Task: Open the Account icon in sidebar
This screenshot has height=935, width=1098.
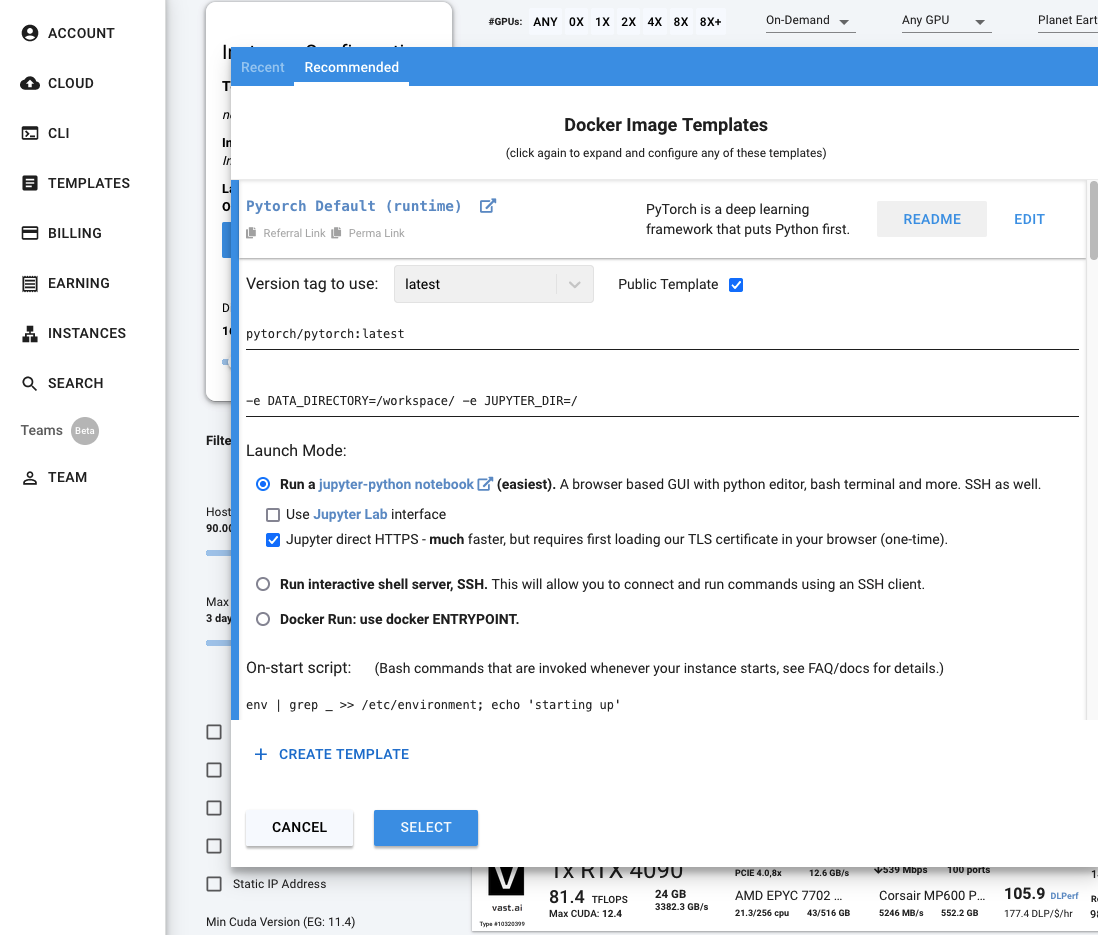Action: coord(29,33)
